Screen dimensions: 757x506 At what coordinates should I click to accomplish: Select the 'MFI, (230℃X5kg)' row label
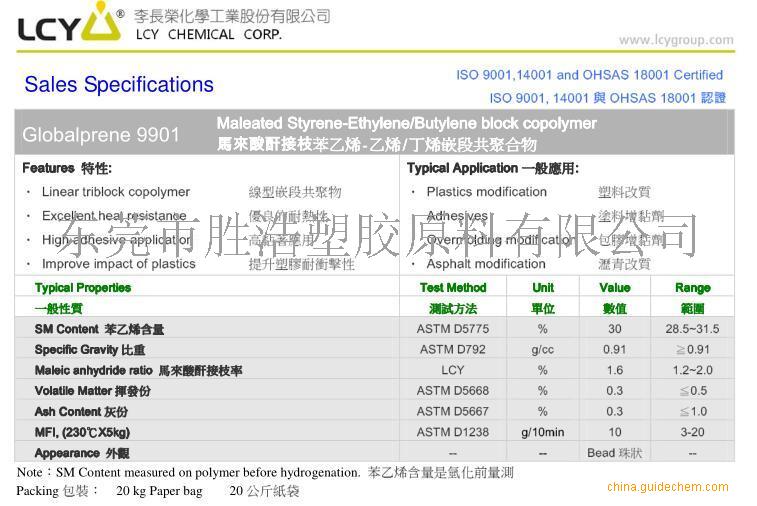click(82, 432)
